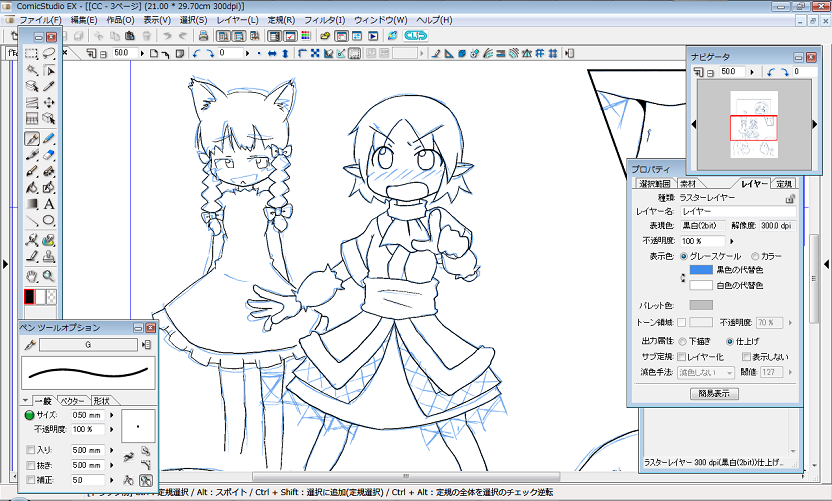This screenshot has width=832, height=501.
Task: Click the G pen preset name button
Action: coord(88,345)
